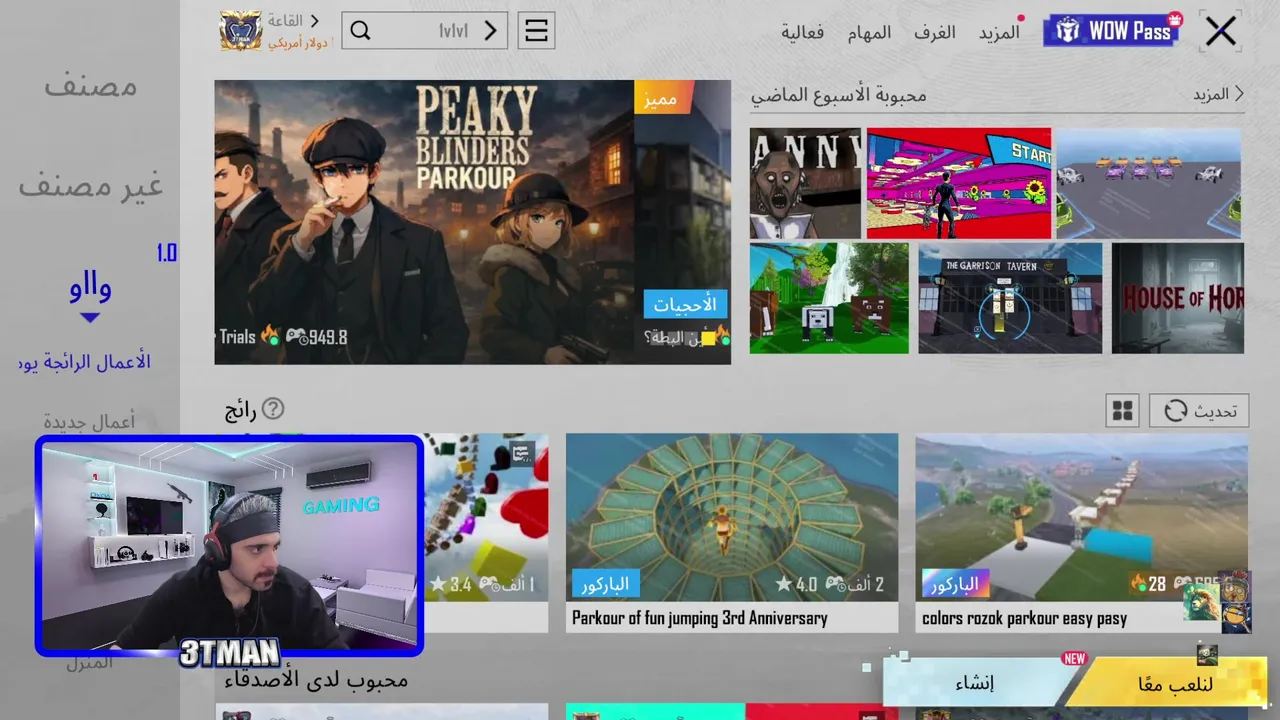This screenshot has height=720, width=1280.
Task: Click الباركور tag on fun jumping card
Action: coord(604,583)
